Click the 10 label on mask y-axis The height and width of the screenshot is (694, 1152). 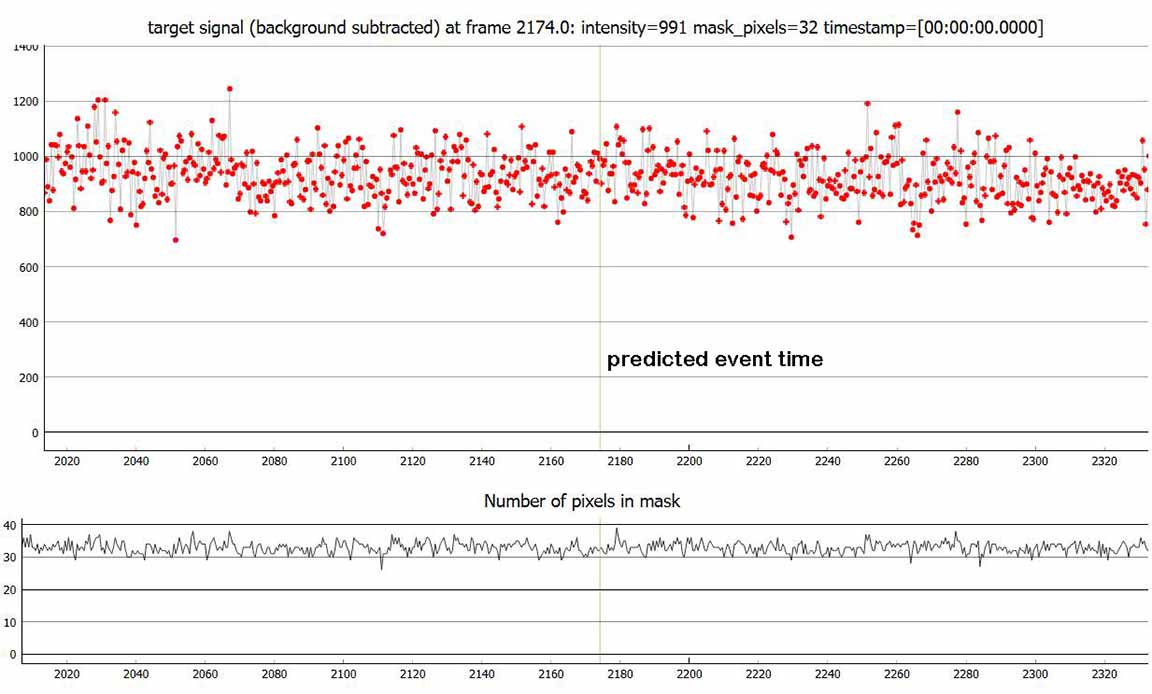click(10, 622)
